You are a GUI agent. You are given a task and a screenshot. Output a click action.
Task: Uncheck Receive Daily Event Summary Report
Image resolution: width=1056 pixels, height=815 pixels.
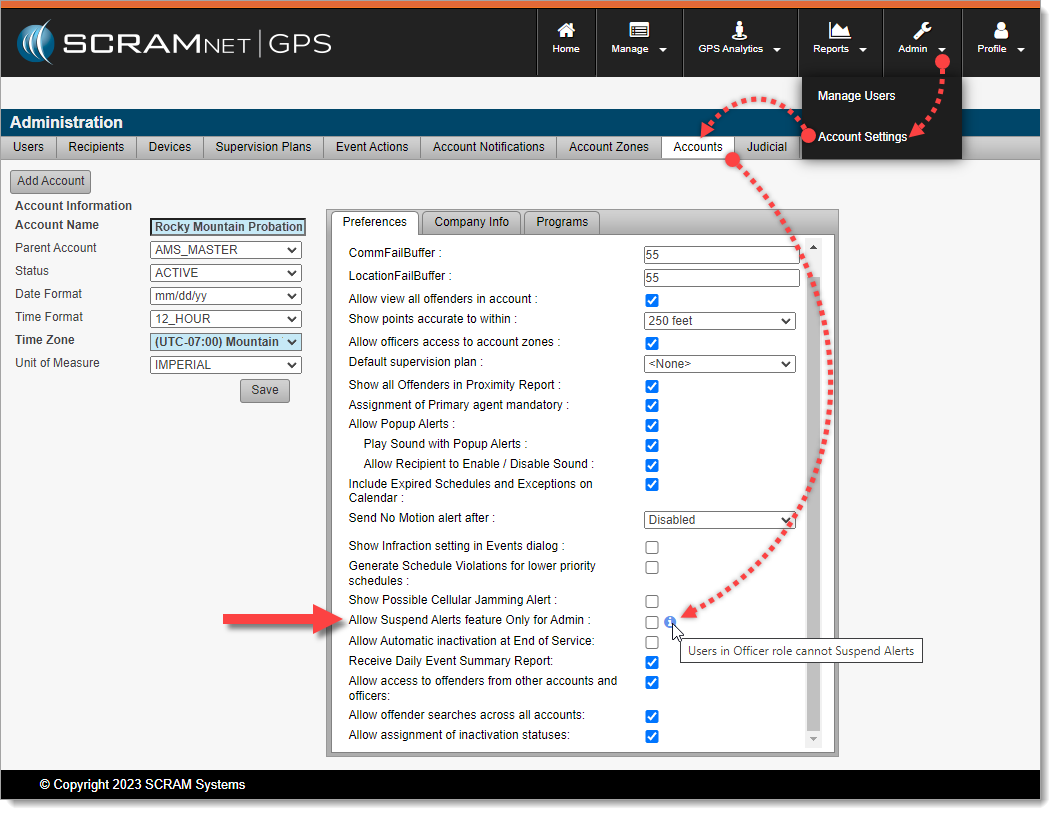tap(652, 662)
